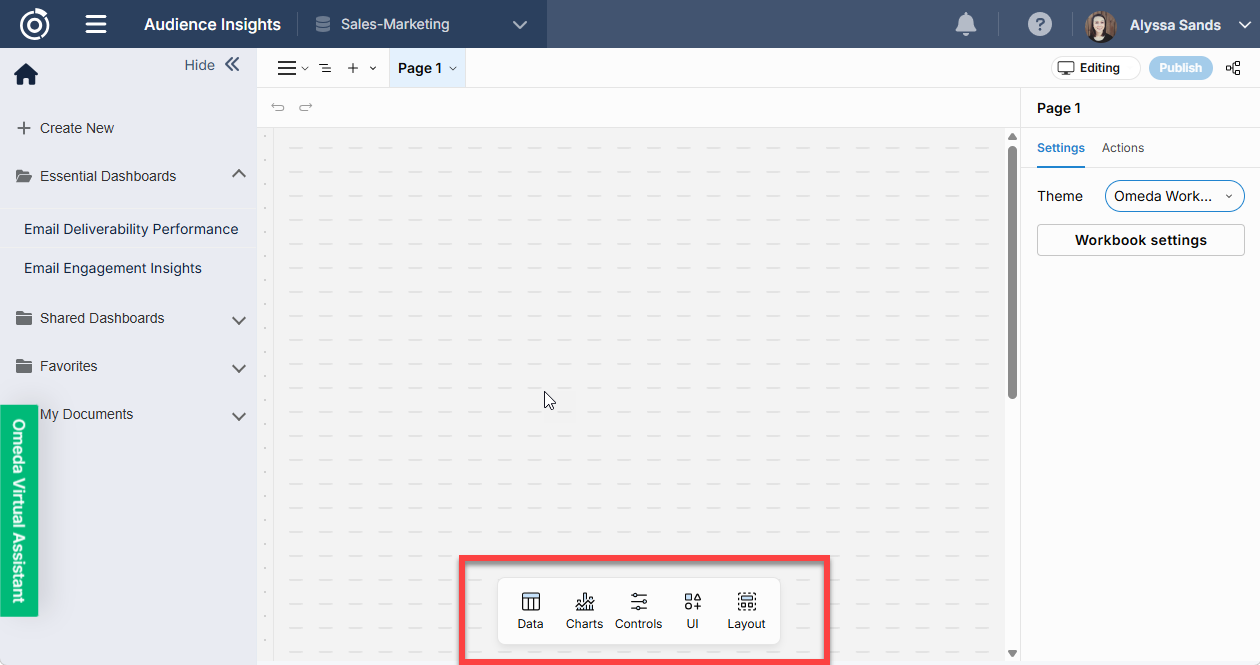Switch to the Actions tab

pyautogui.click(x=1122, y=148)
